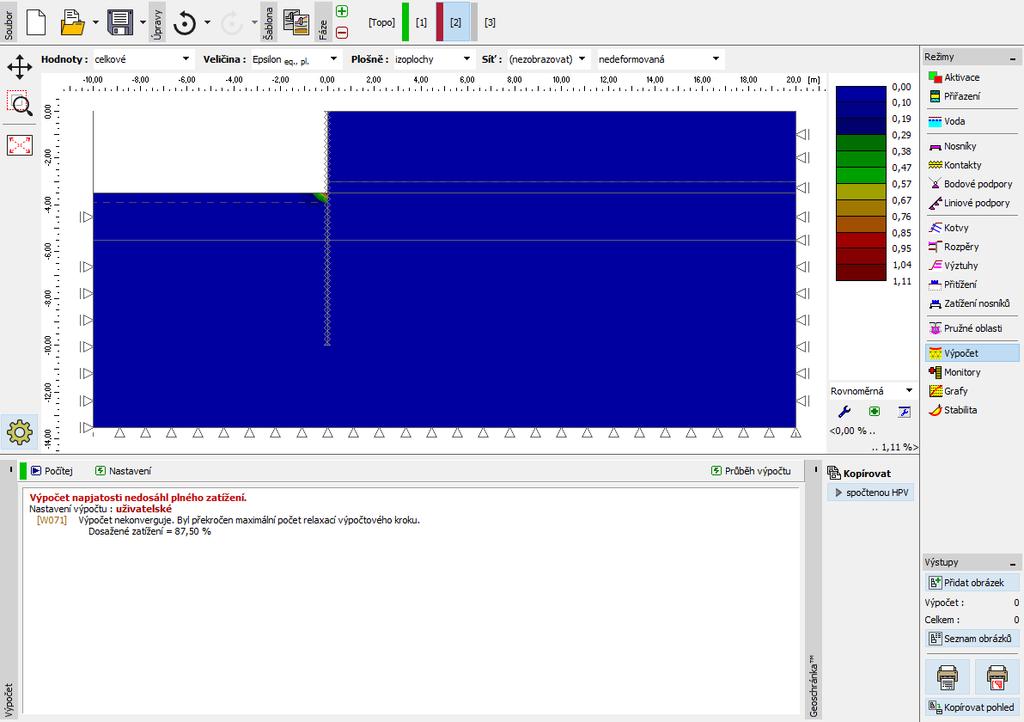Image resolution: width=1024 pixels, height=722 pixels.
Task: Open the nedeformovaná dropdown
Action: (x=660, y=59)
